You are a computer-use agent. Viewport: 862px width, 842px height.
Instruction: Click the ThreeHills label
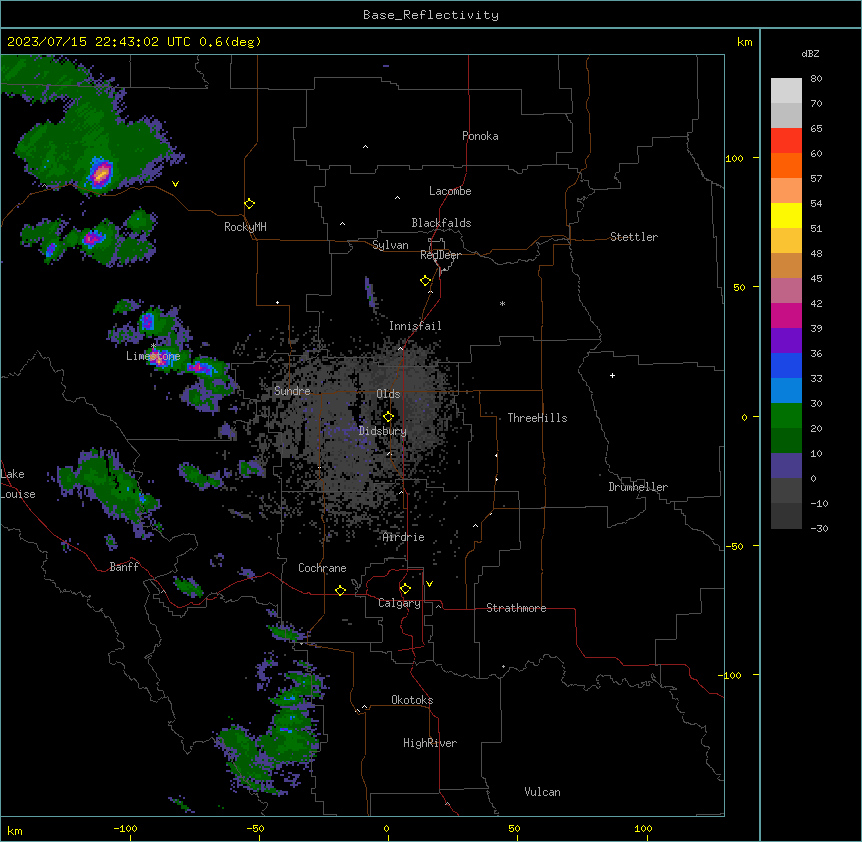pyautogui.click(x=537, y=418)
